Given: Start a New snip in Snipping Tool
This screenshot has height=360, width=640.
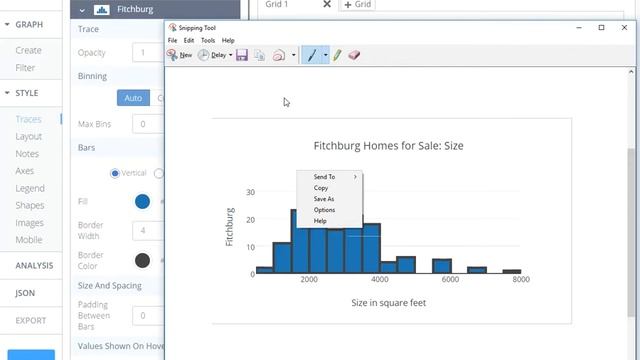Looking at the screenshot, I should 179,55.
